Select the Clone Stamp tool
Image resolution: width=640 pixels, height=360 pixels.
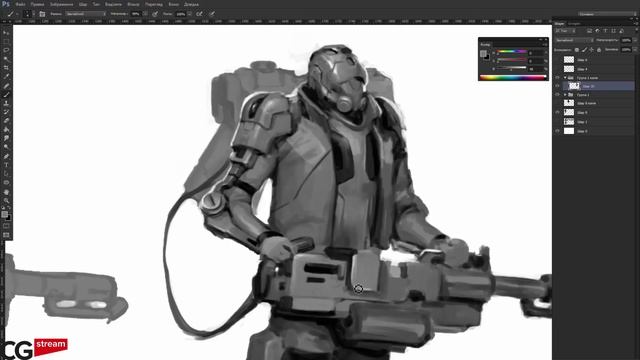tap(6, 103)
